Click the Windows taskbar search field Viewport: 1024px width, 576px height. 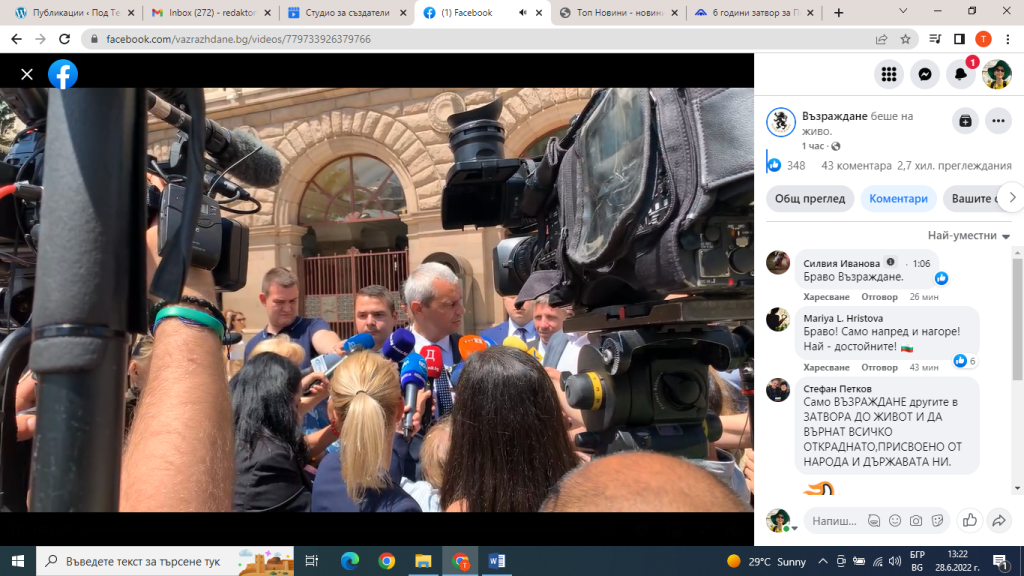150,561
